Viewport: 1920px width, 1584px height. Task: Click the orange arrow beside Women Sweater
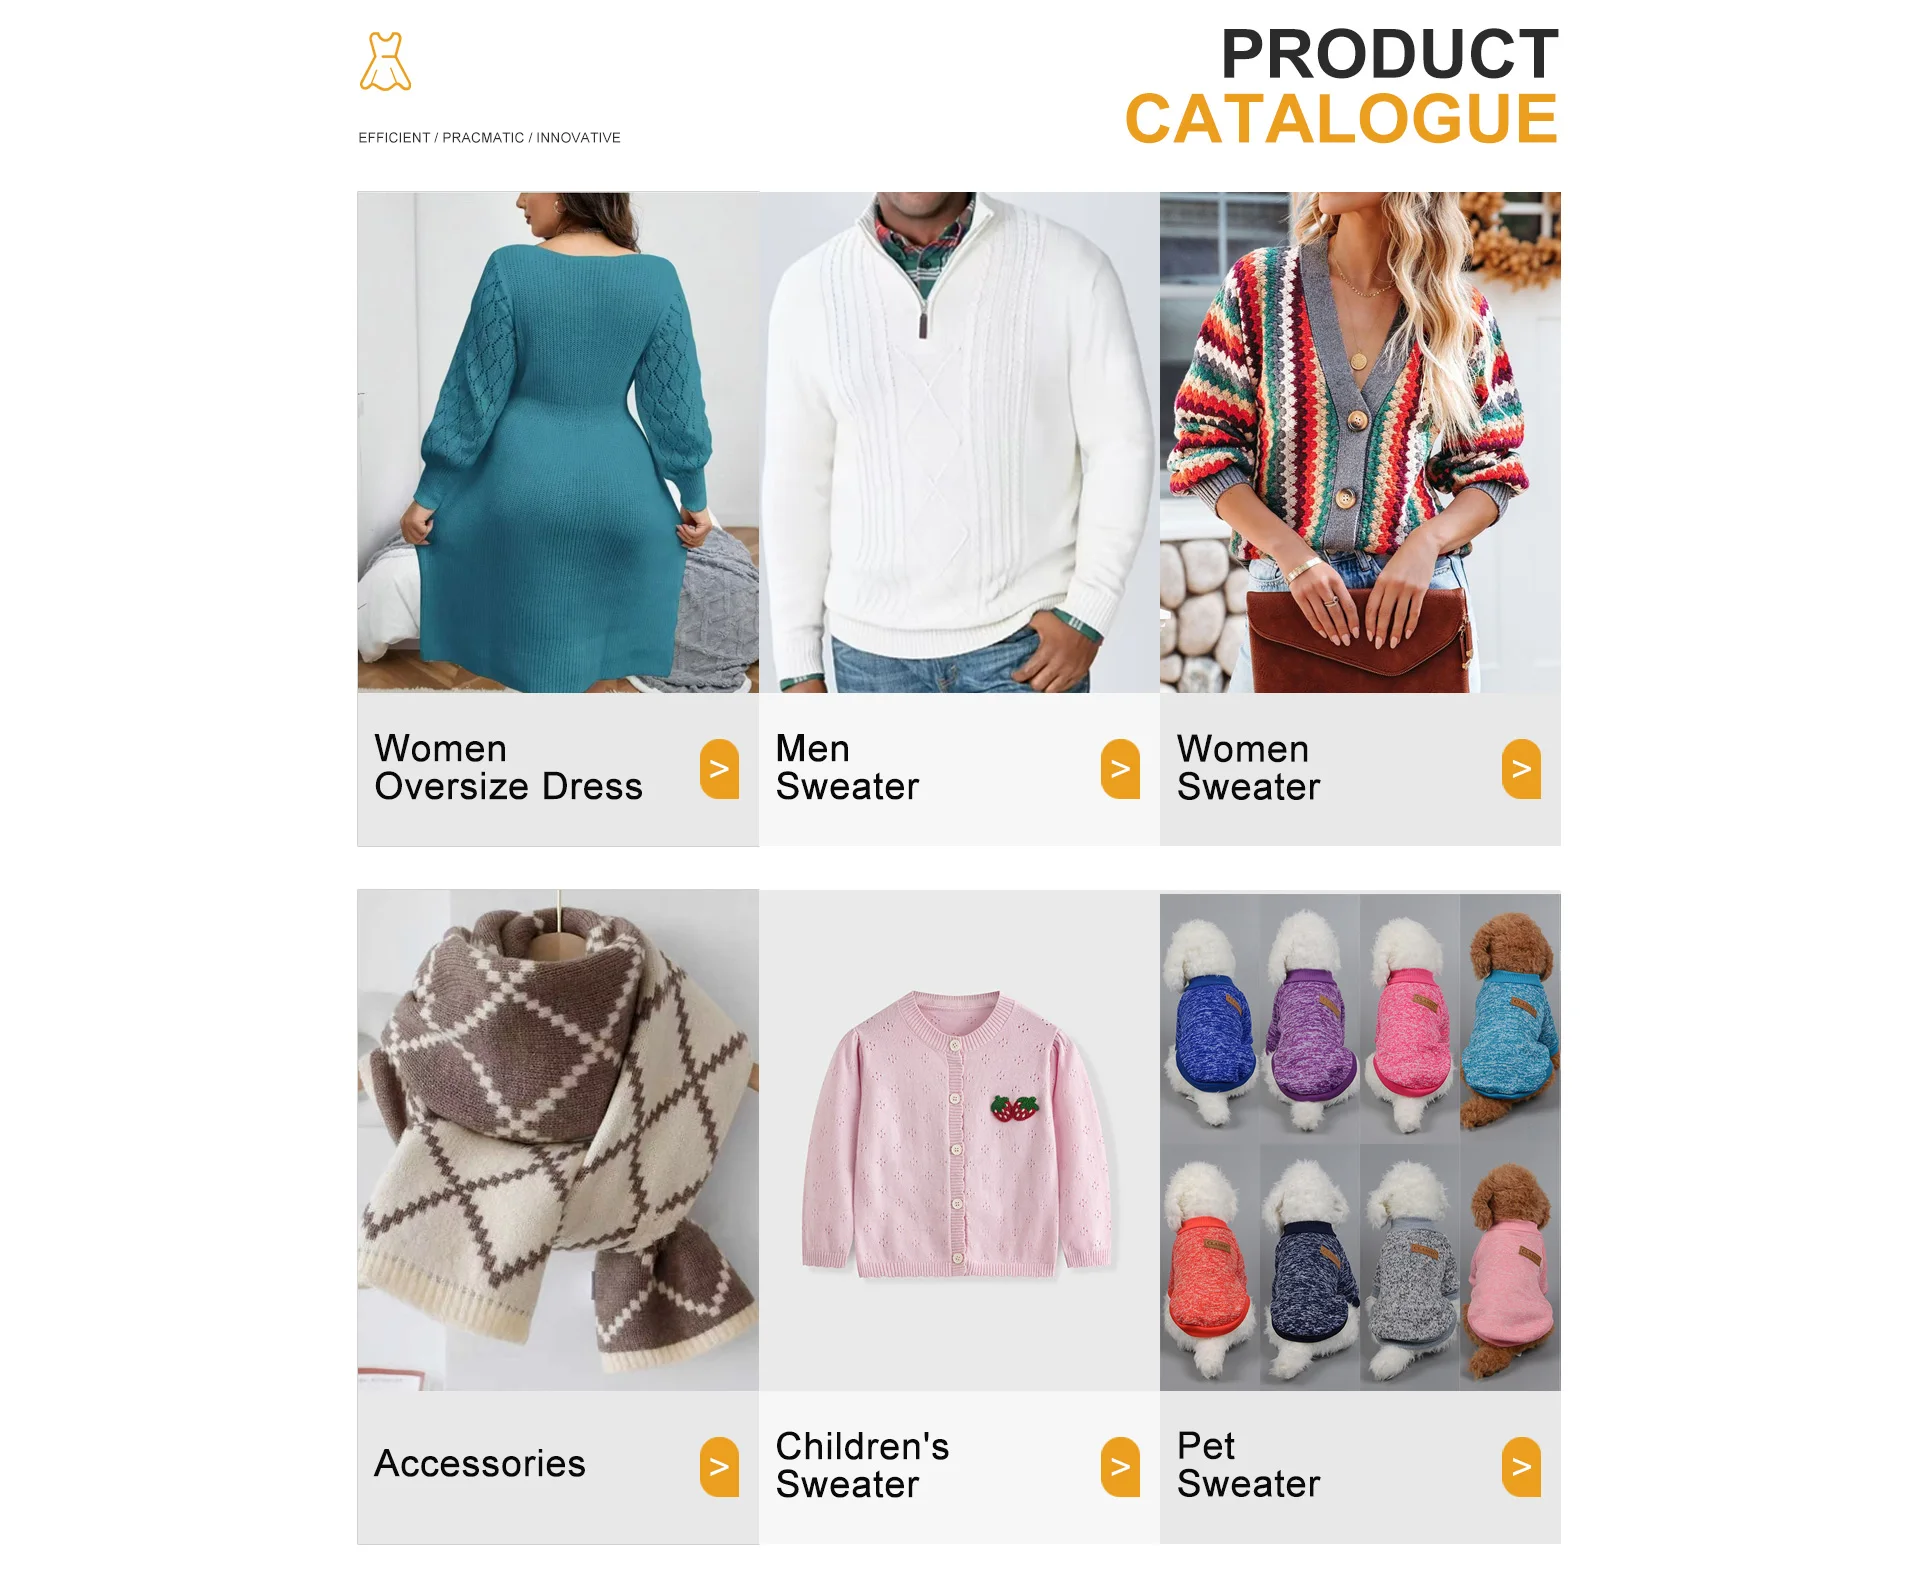coord(1521,769)
